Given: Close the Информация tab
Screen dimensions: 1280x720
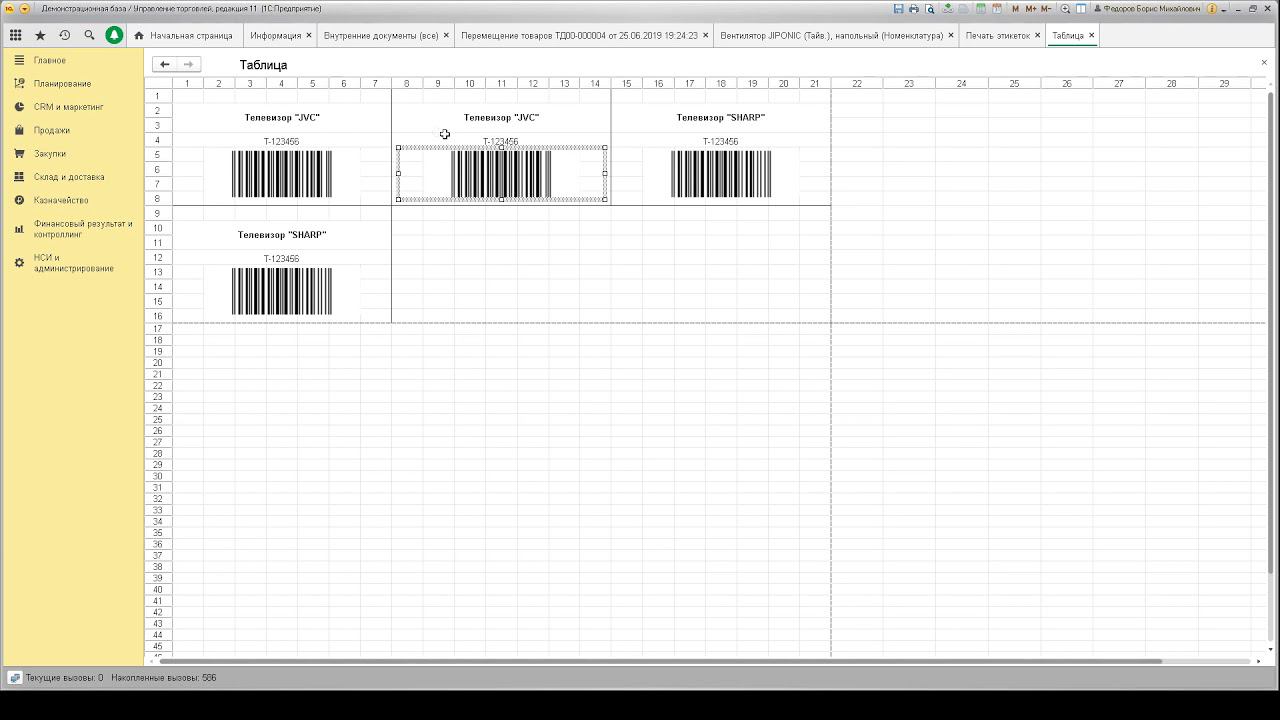Looking at the screenshot, I should click(309, 35).
